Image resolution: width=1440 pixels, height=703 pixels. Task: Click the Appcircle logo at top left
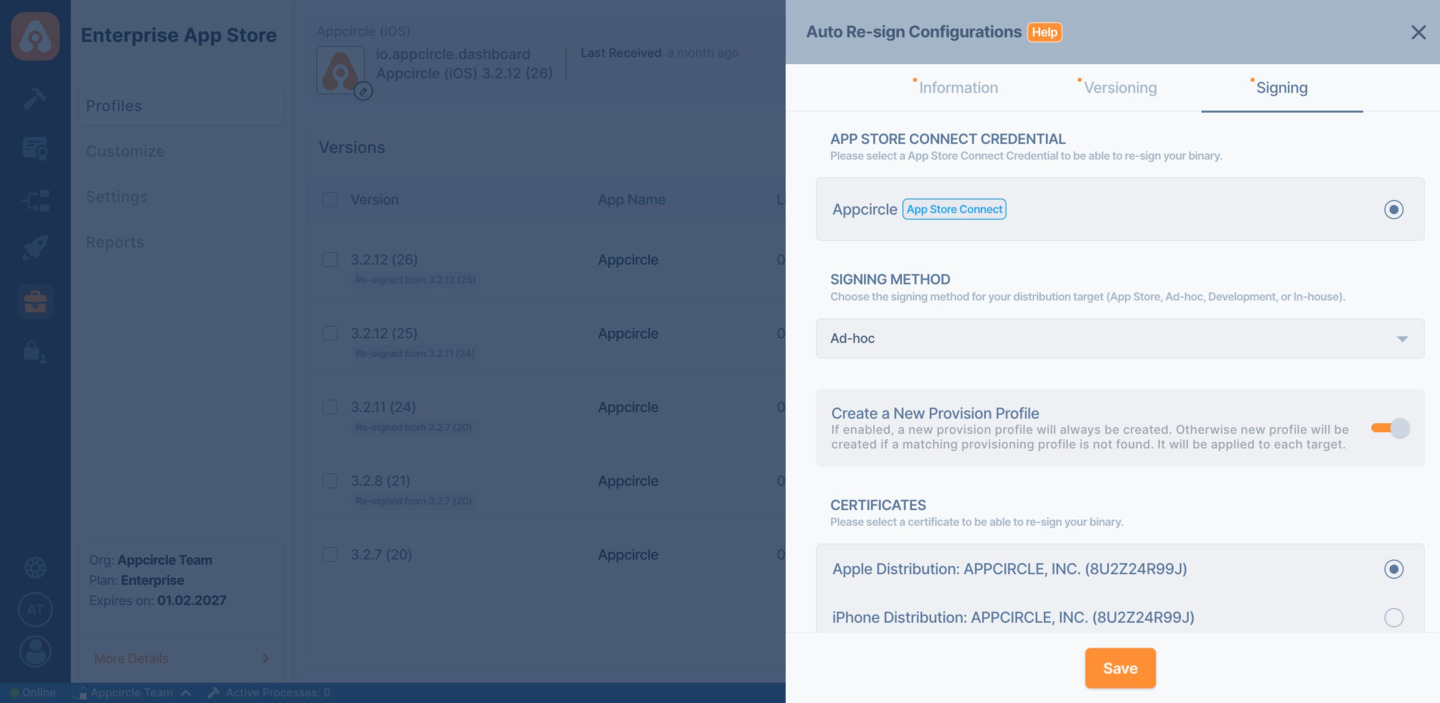click(x=35, y=35)
